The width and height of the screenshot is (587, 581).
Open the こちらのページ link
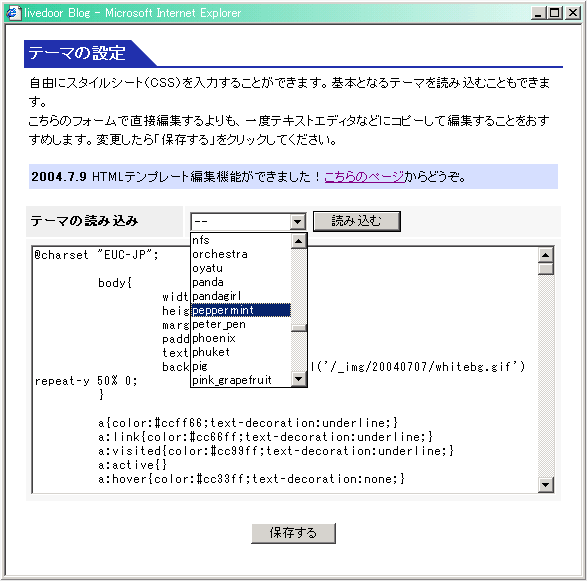click(x=364, y=176)
